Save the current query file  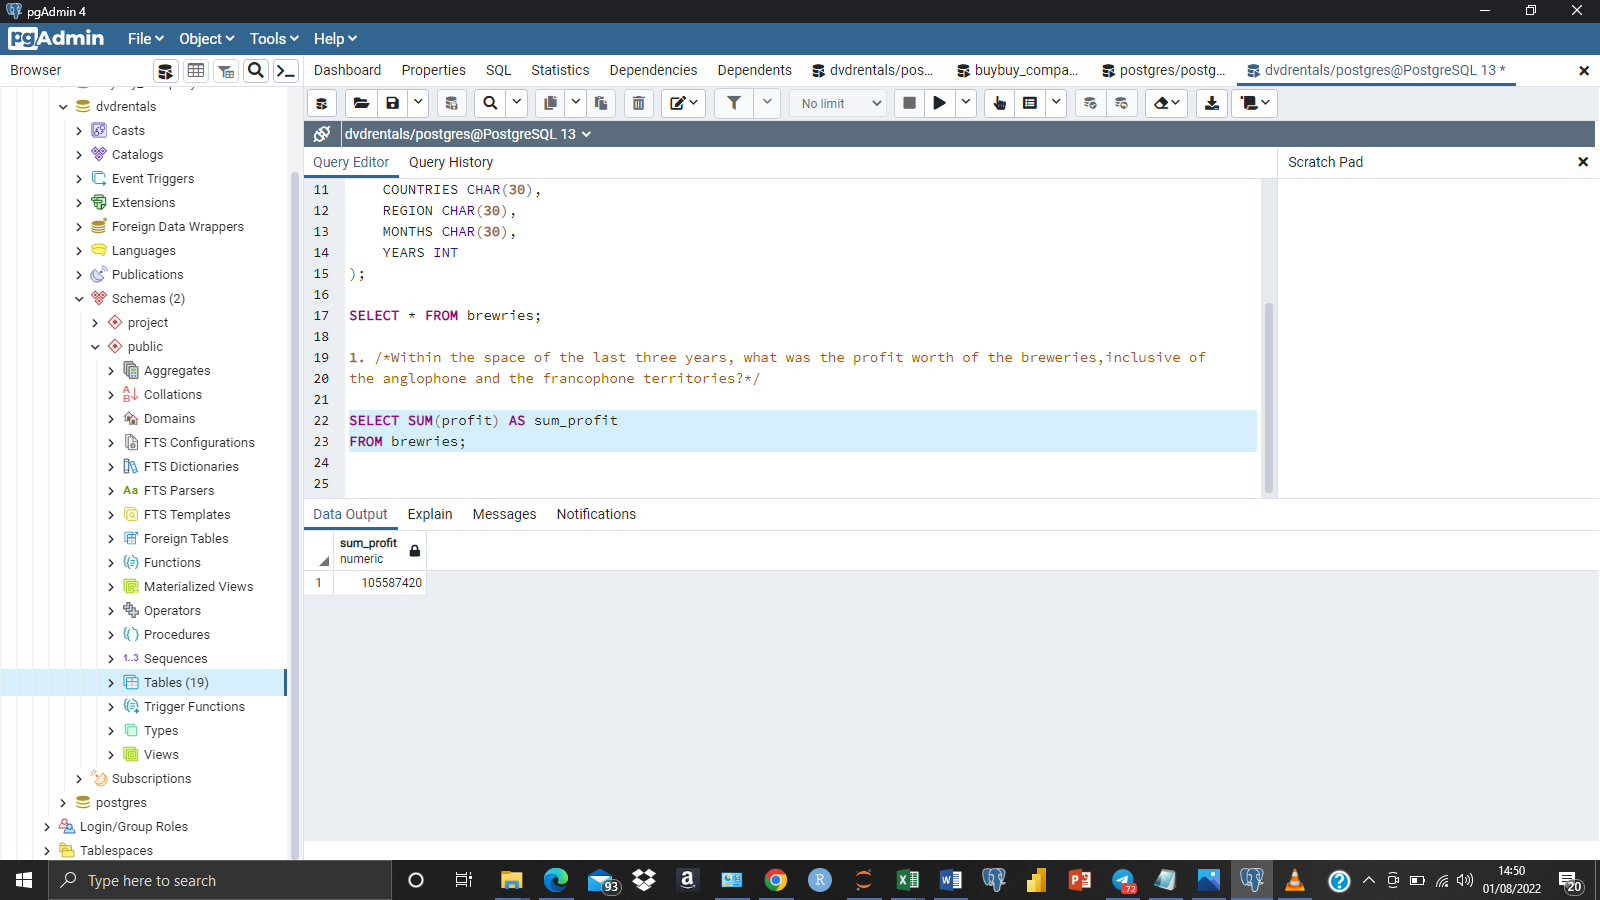tap(392, 103)
